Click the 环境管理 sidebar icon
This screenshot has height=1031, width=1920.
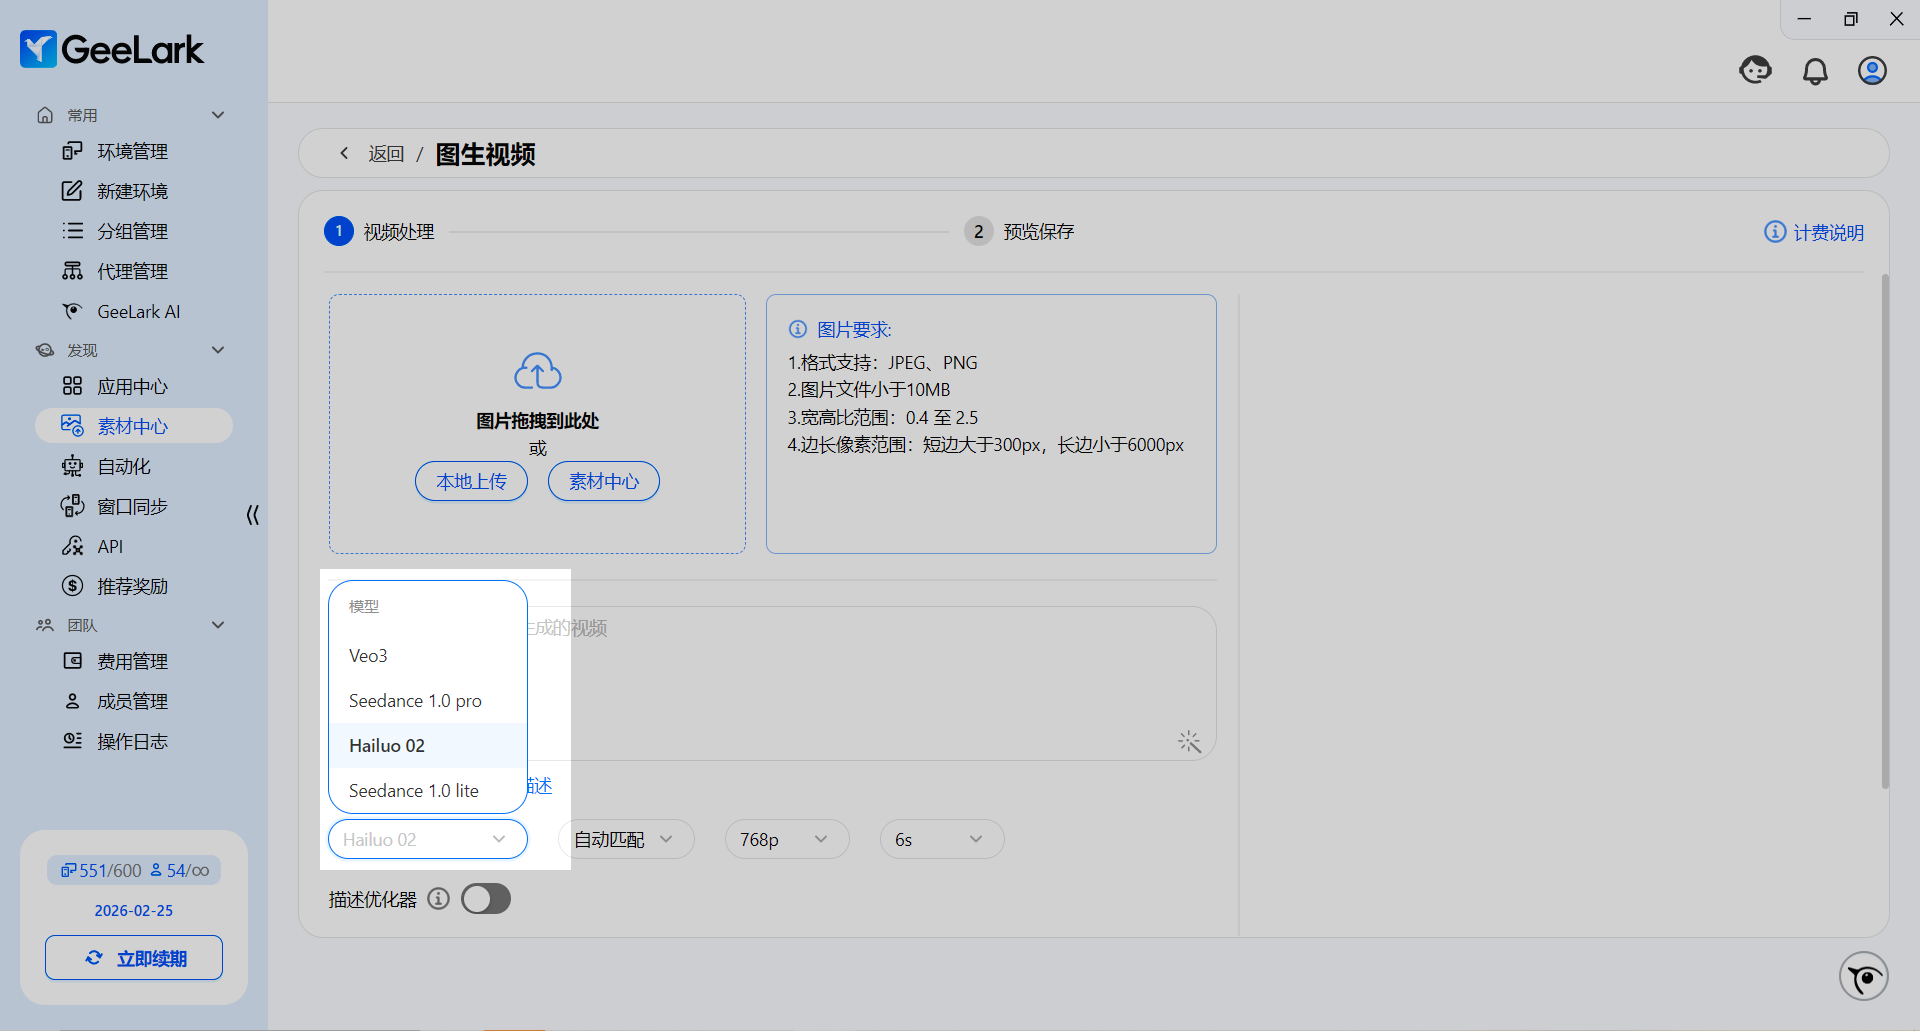coord(72,151)
